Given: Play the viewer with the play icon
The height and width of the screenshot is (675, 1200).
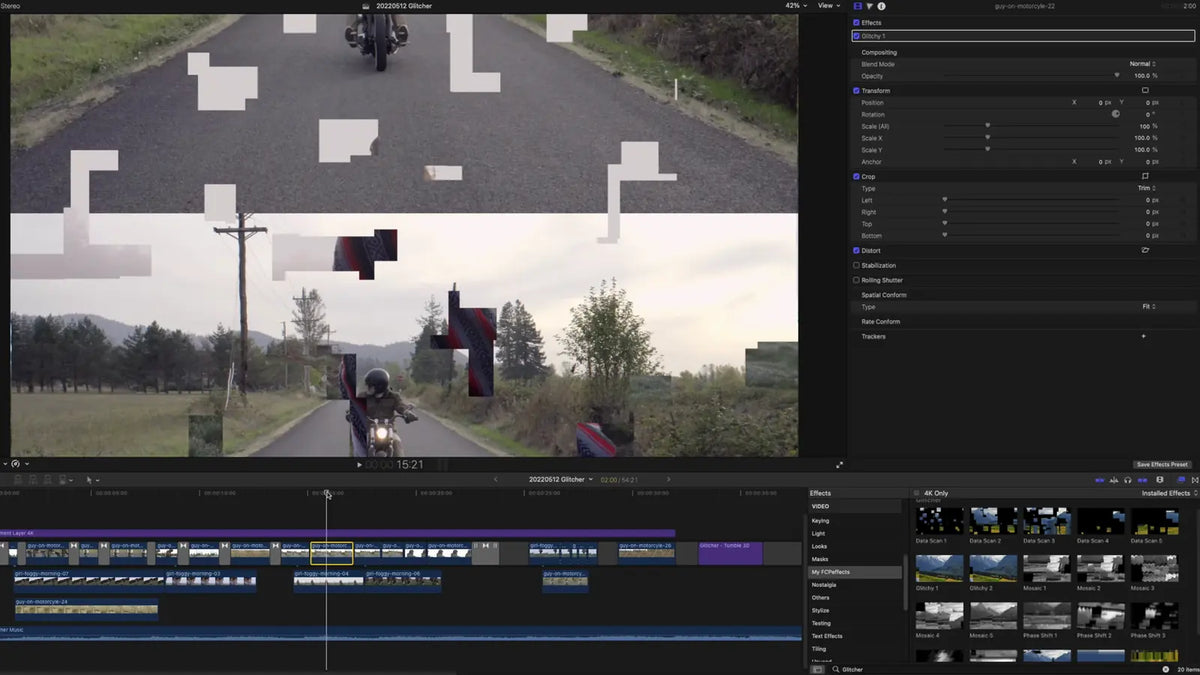Looking at the screenshot, I should 359,465.
